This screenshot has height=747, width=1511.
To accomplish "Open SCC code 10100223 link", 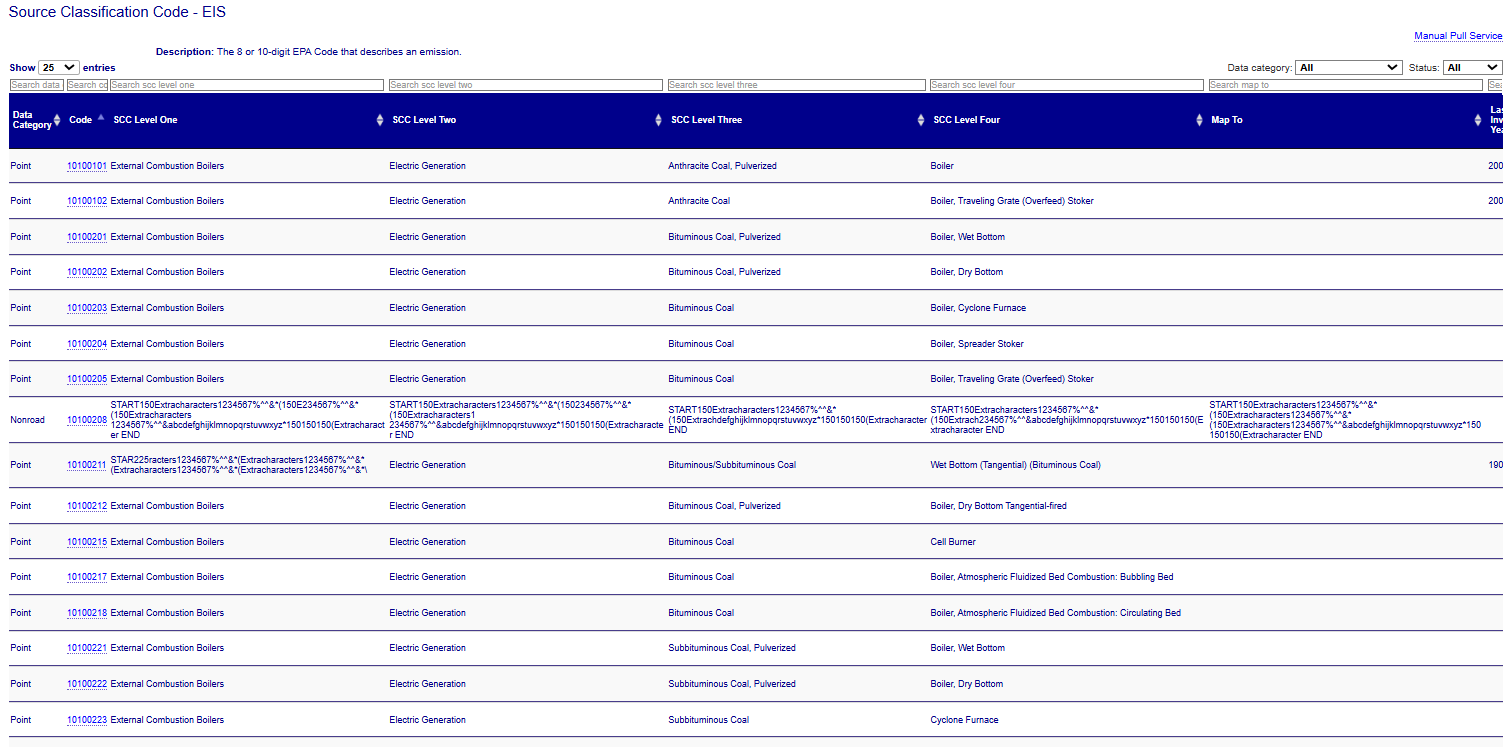I will 86,720.
